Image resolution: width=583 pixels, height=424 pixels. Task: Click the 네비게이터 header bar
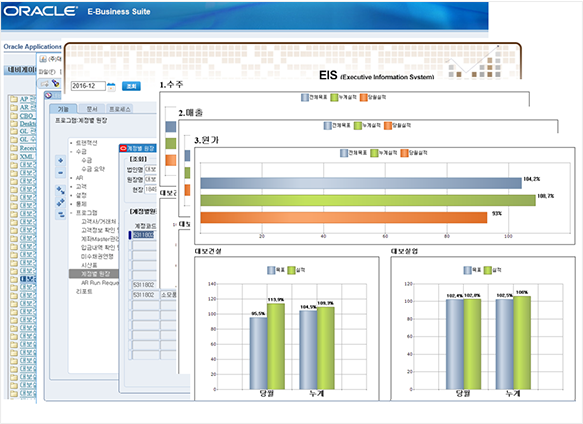pos(20,70)
